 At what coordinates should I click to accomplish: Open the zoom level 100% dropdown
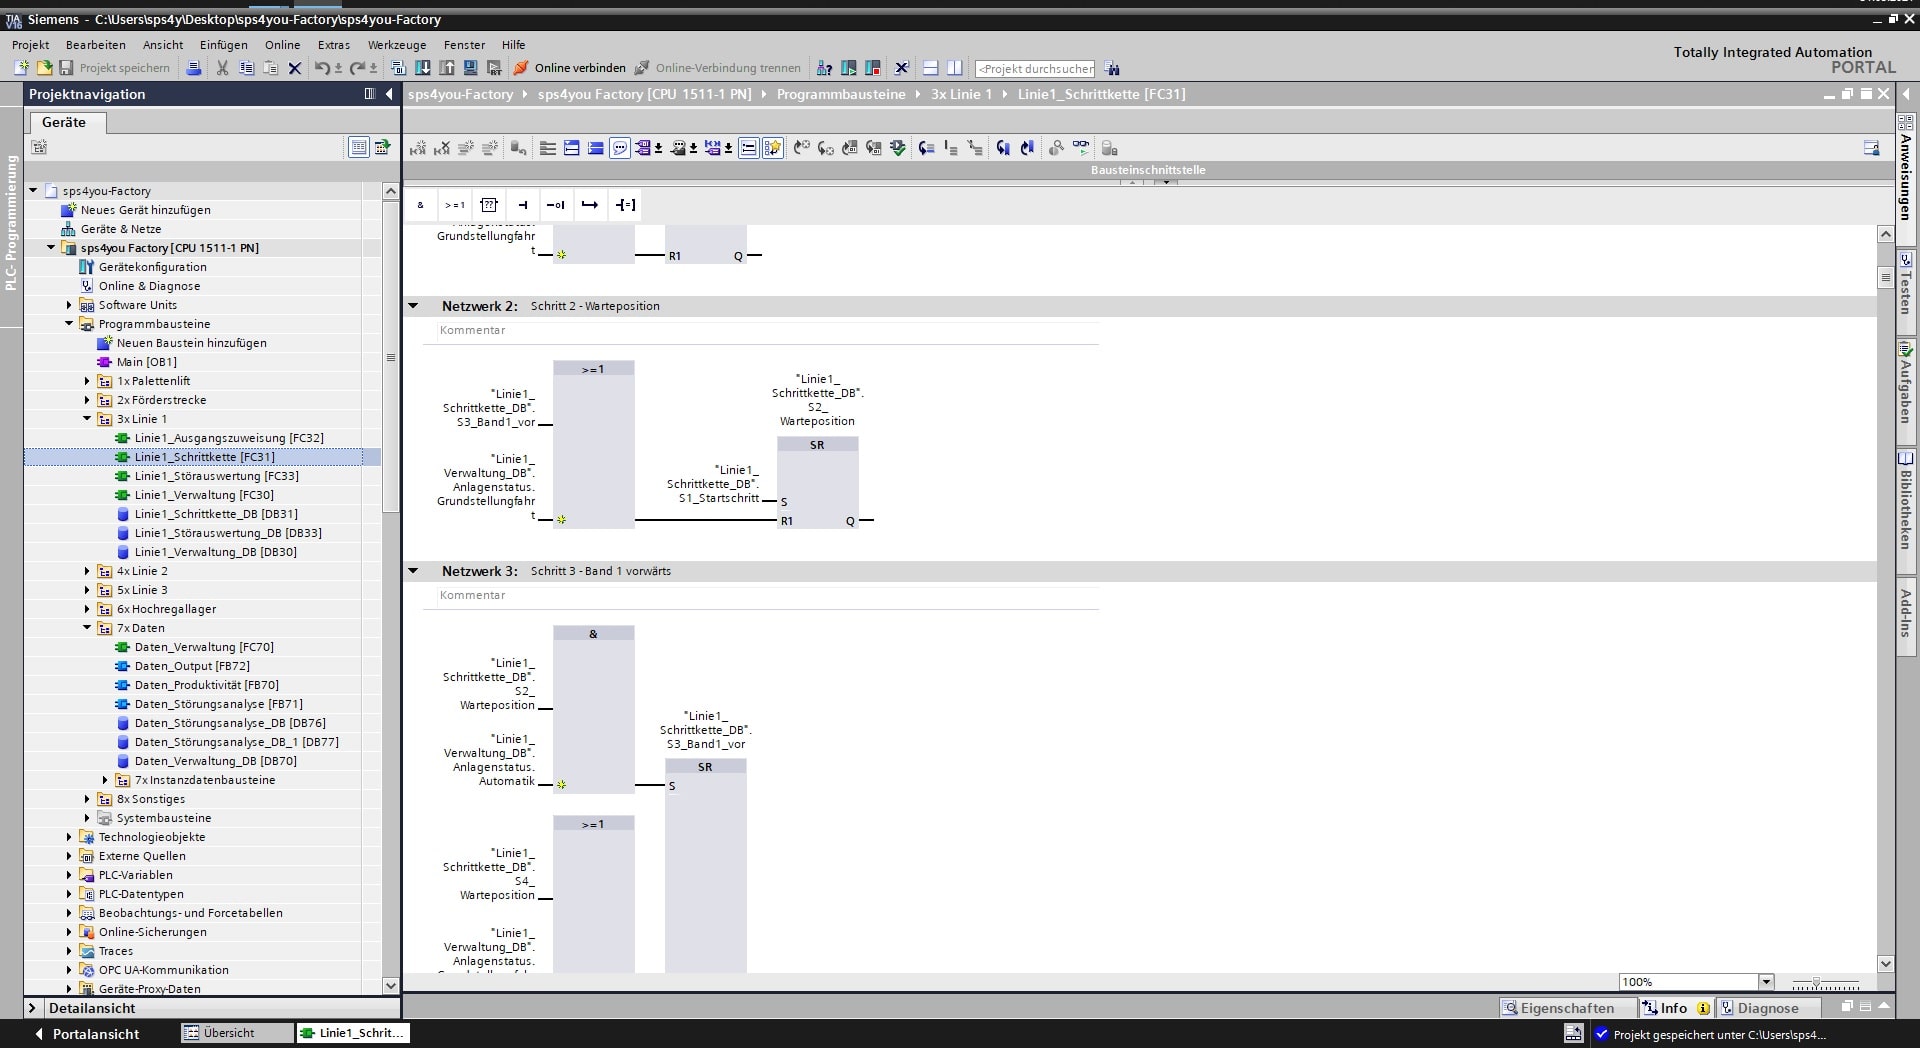click(1766, 982)
